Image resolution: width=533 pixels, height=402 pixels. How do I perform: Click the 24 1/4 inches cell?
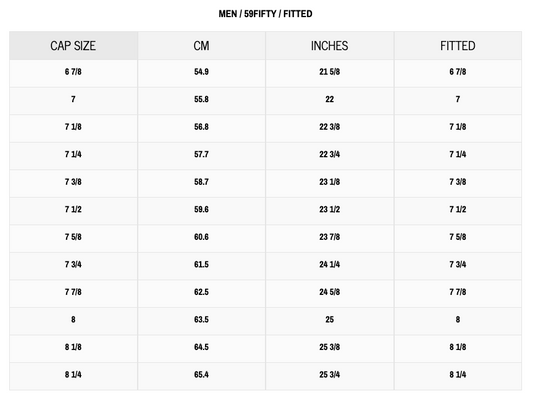329,264
